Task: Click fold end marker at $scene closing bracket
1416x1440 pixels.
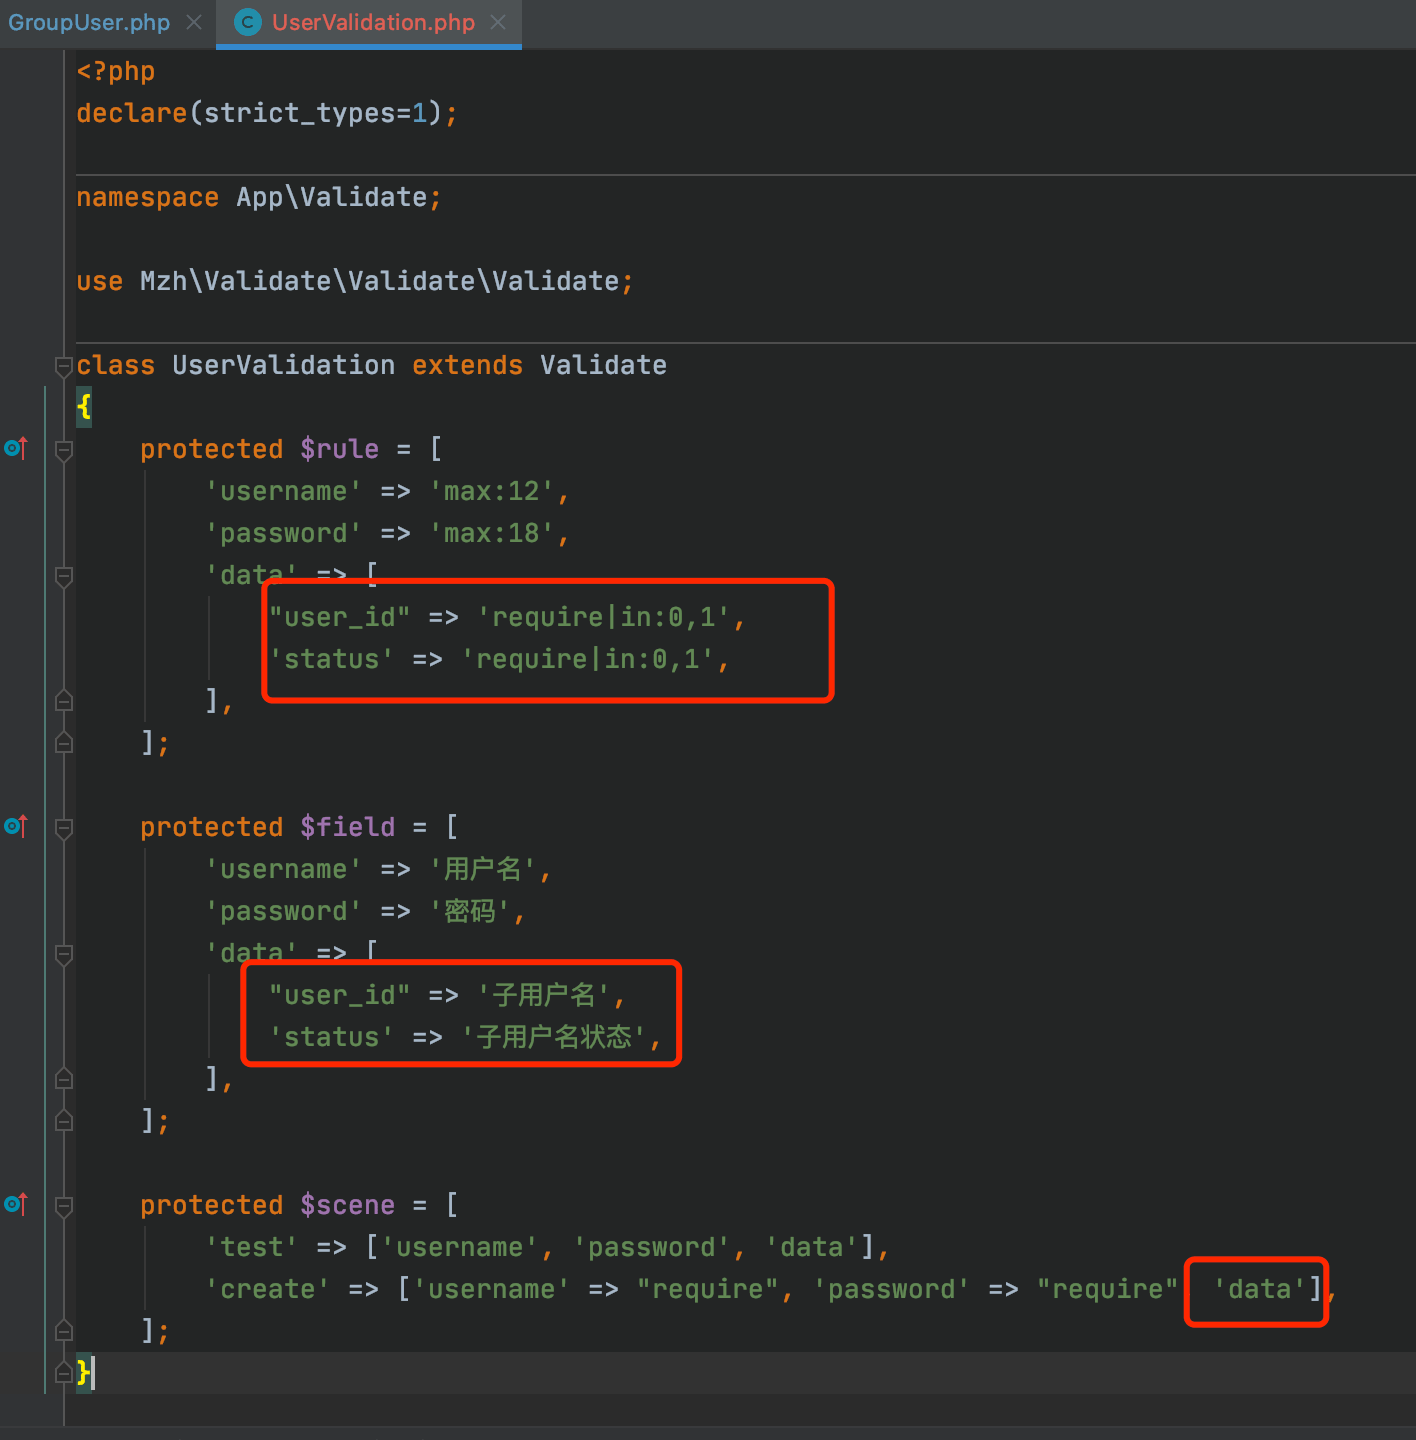Action: click(64, 1330)
